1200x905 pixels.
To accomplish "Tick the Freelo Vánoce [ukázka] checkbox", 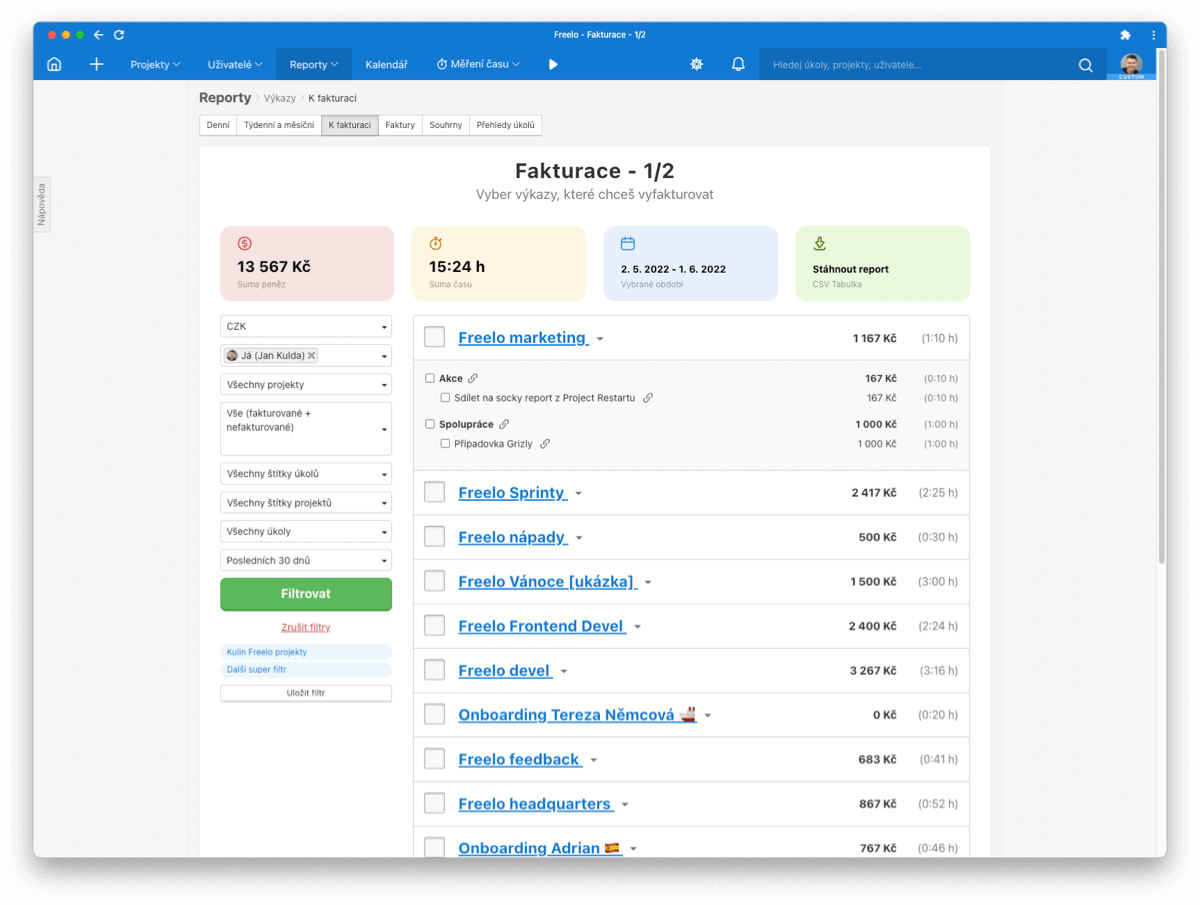I will 434,581.
